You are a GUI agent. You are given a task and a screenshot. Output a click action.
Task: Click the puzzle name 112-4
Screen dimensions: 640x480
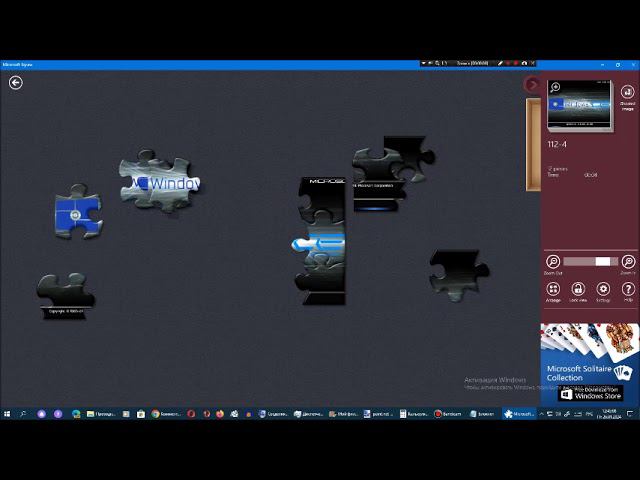coord(557,144)
